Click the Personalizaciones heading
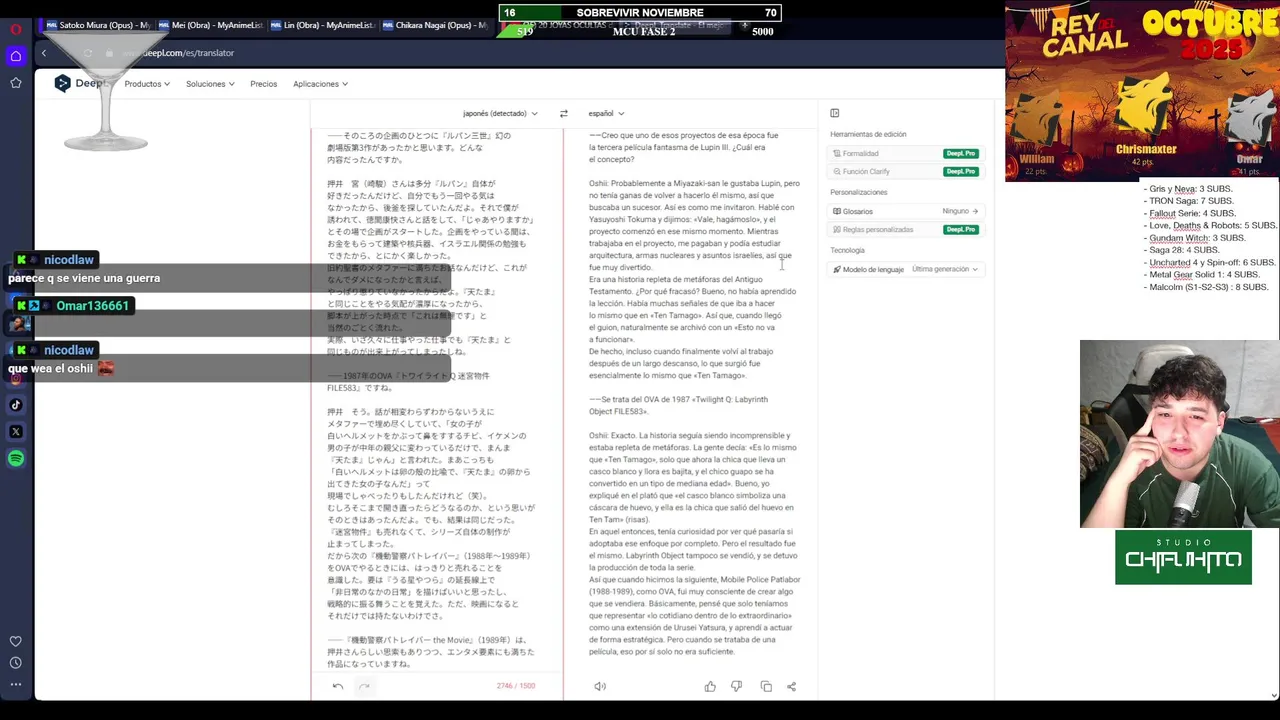 pos(859,192)
